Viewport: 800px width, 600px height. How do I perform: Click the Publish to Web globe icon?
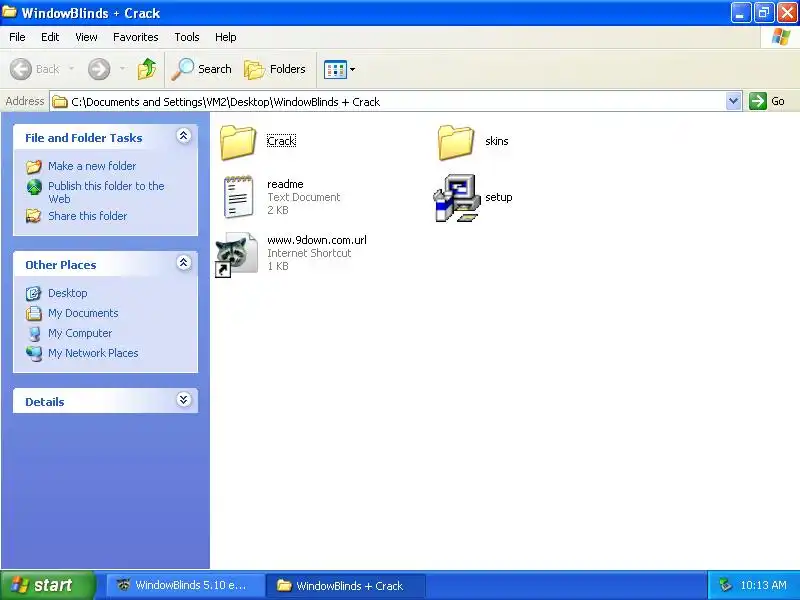pos(34,187)
